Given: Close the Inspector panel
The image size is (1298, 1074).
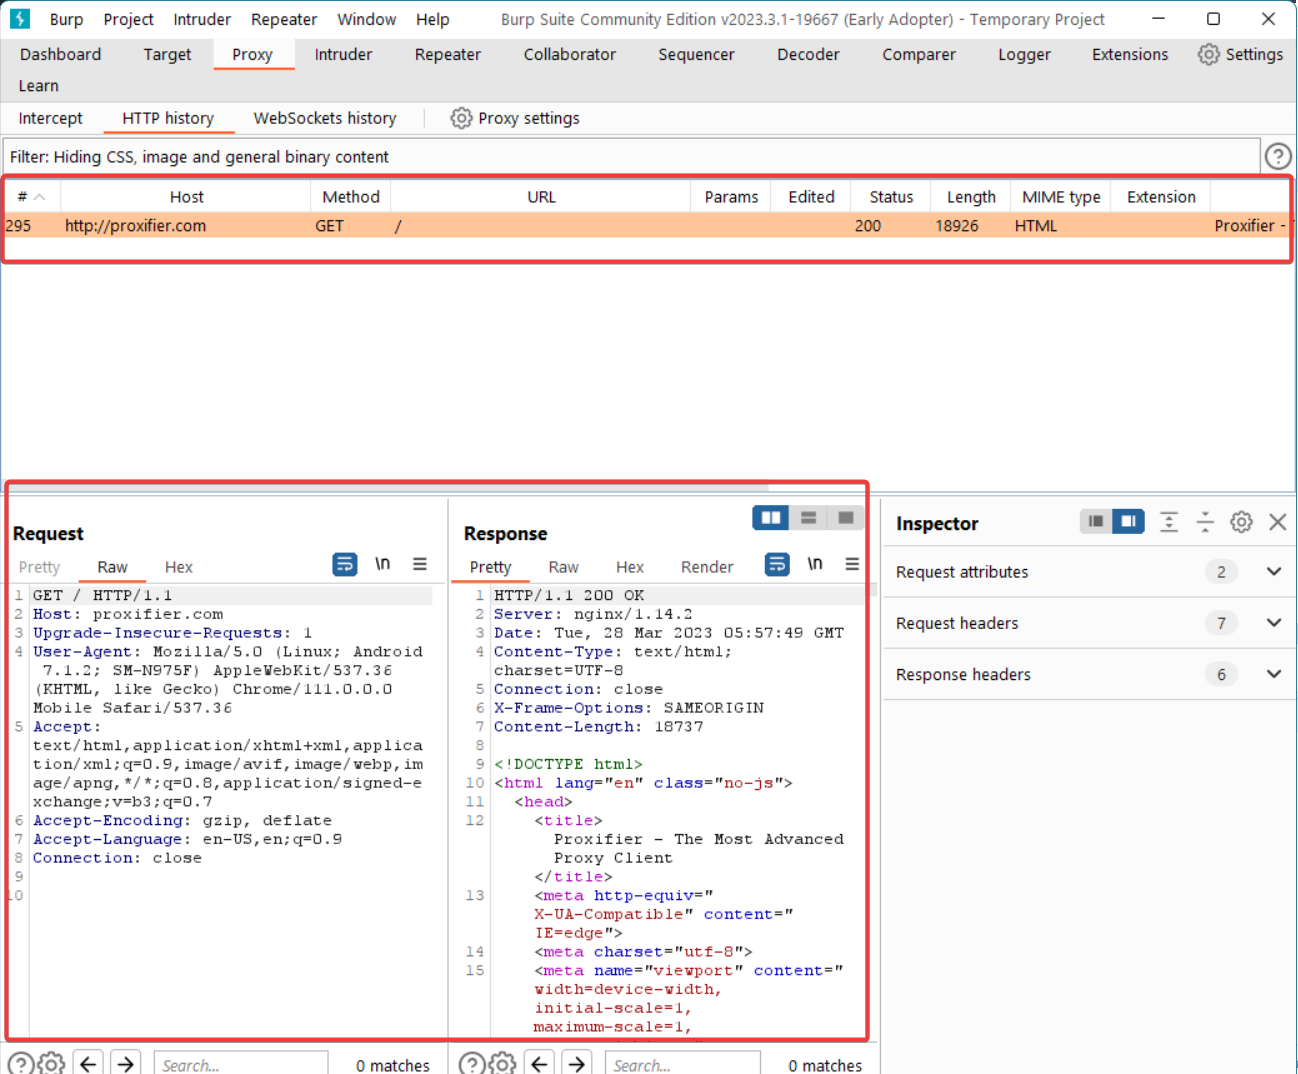Looking at the screenshot, I should click(1277, 522).
